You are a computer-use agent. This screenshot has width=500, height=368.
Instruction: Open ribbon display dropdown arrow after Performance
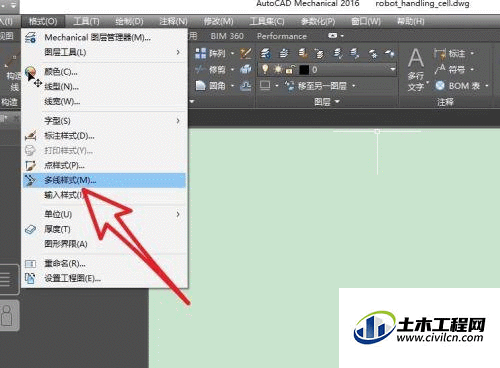(x=342, y=36)
